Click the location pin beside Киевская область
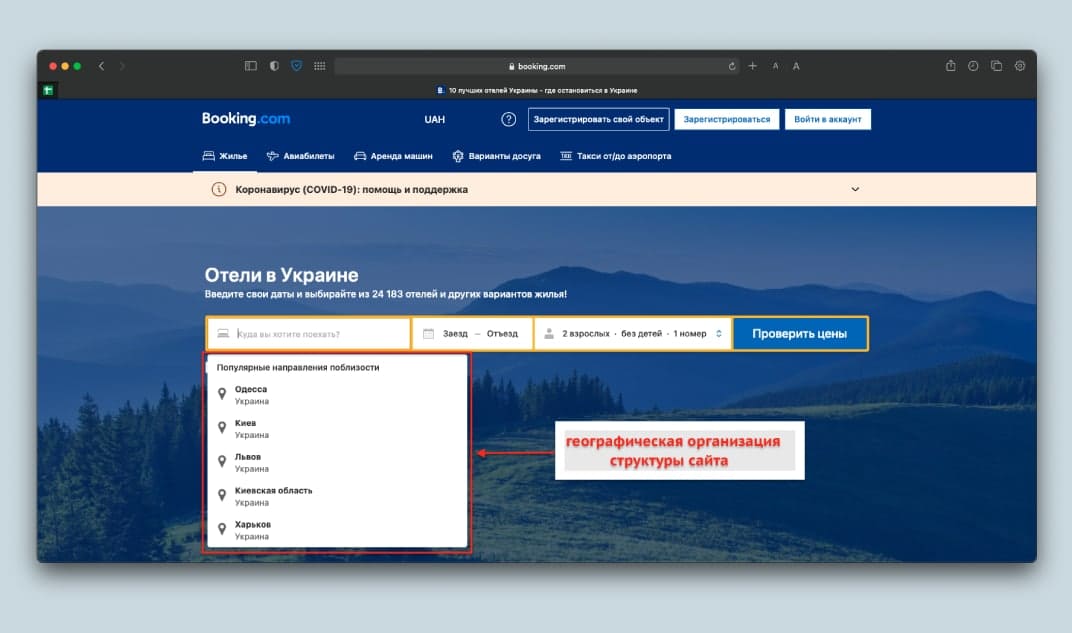 point(222,495)
